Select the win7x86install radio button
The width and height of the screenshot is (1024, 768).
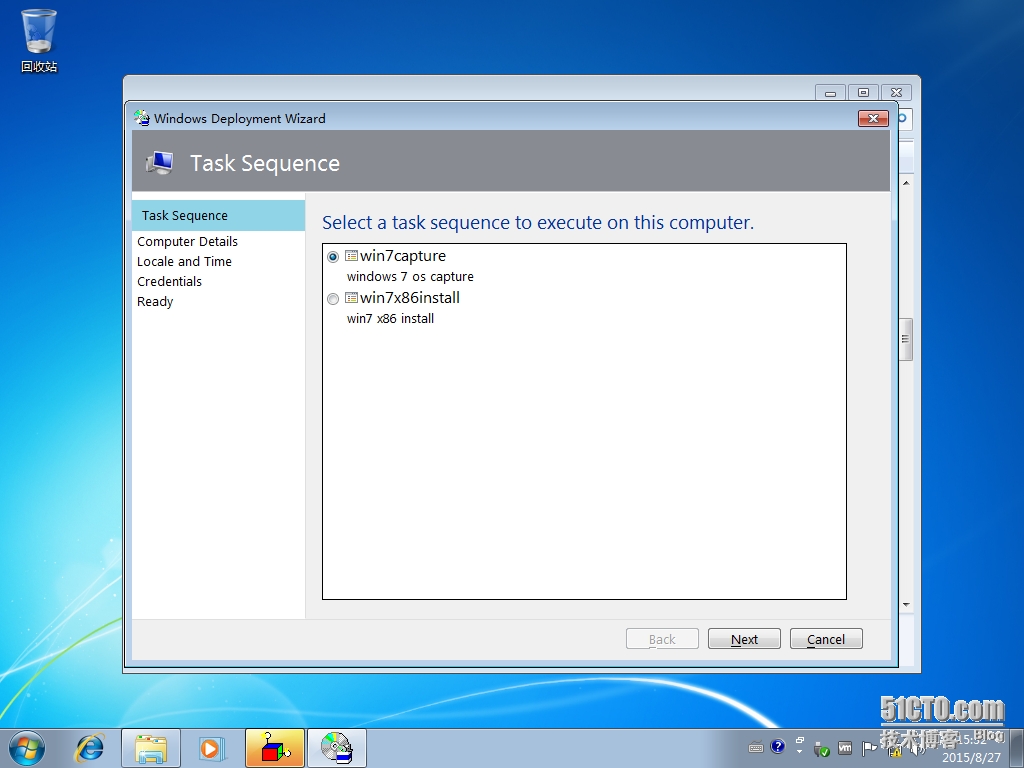pos(333,298)
